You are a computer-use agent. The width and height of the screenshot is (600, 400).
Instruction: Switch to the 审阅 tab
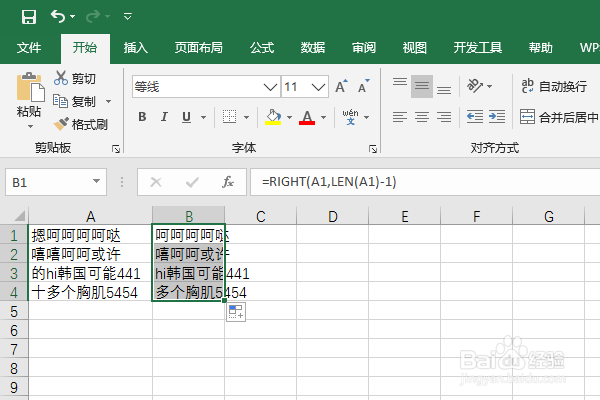point(364,48)
